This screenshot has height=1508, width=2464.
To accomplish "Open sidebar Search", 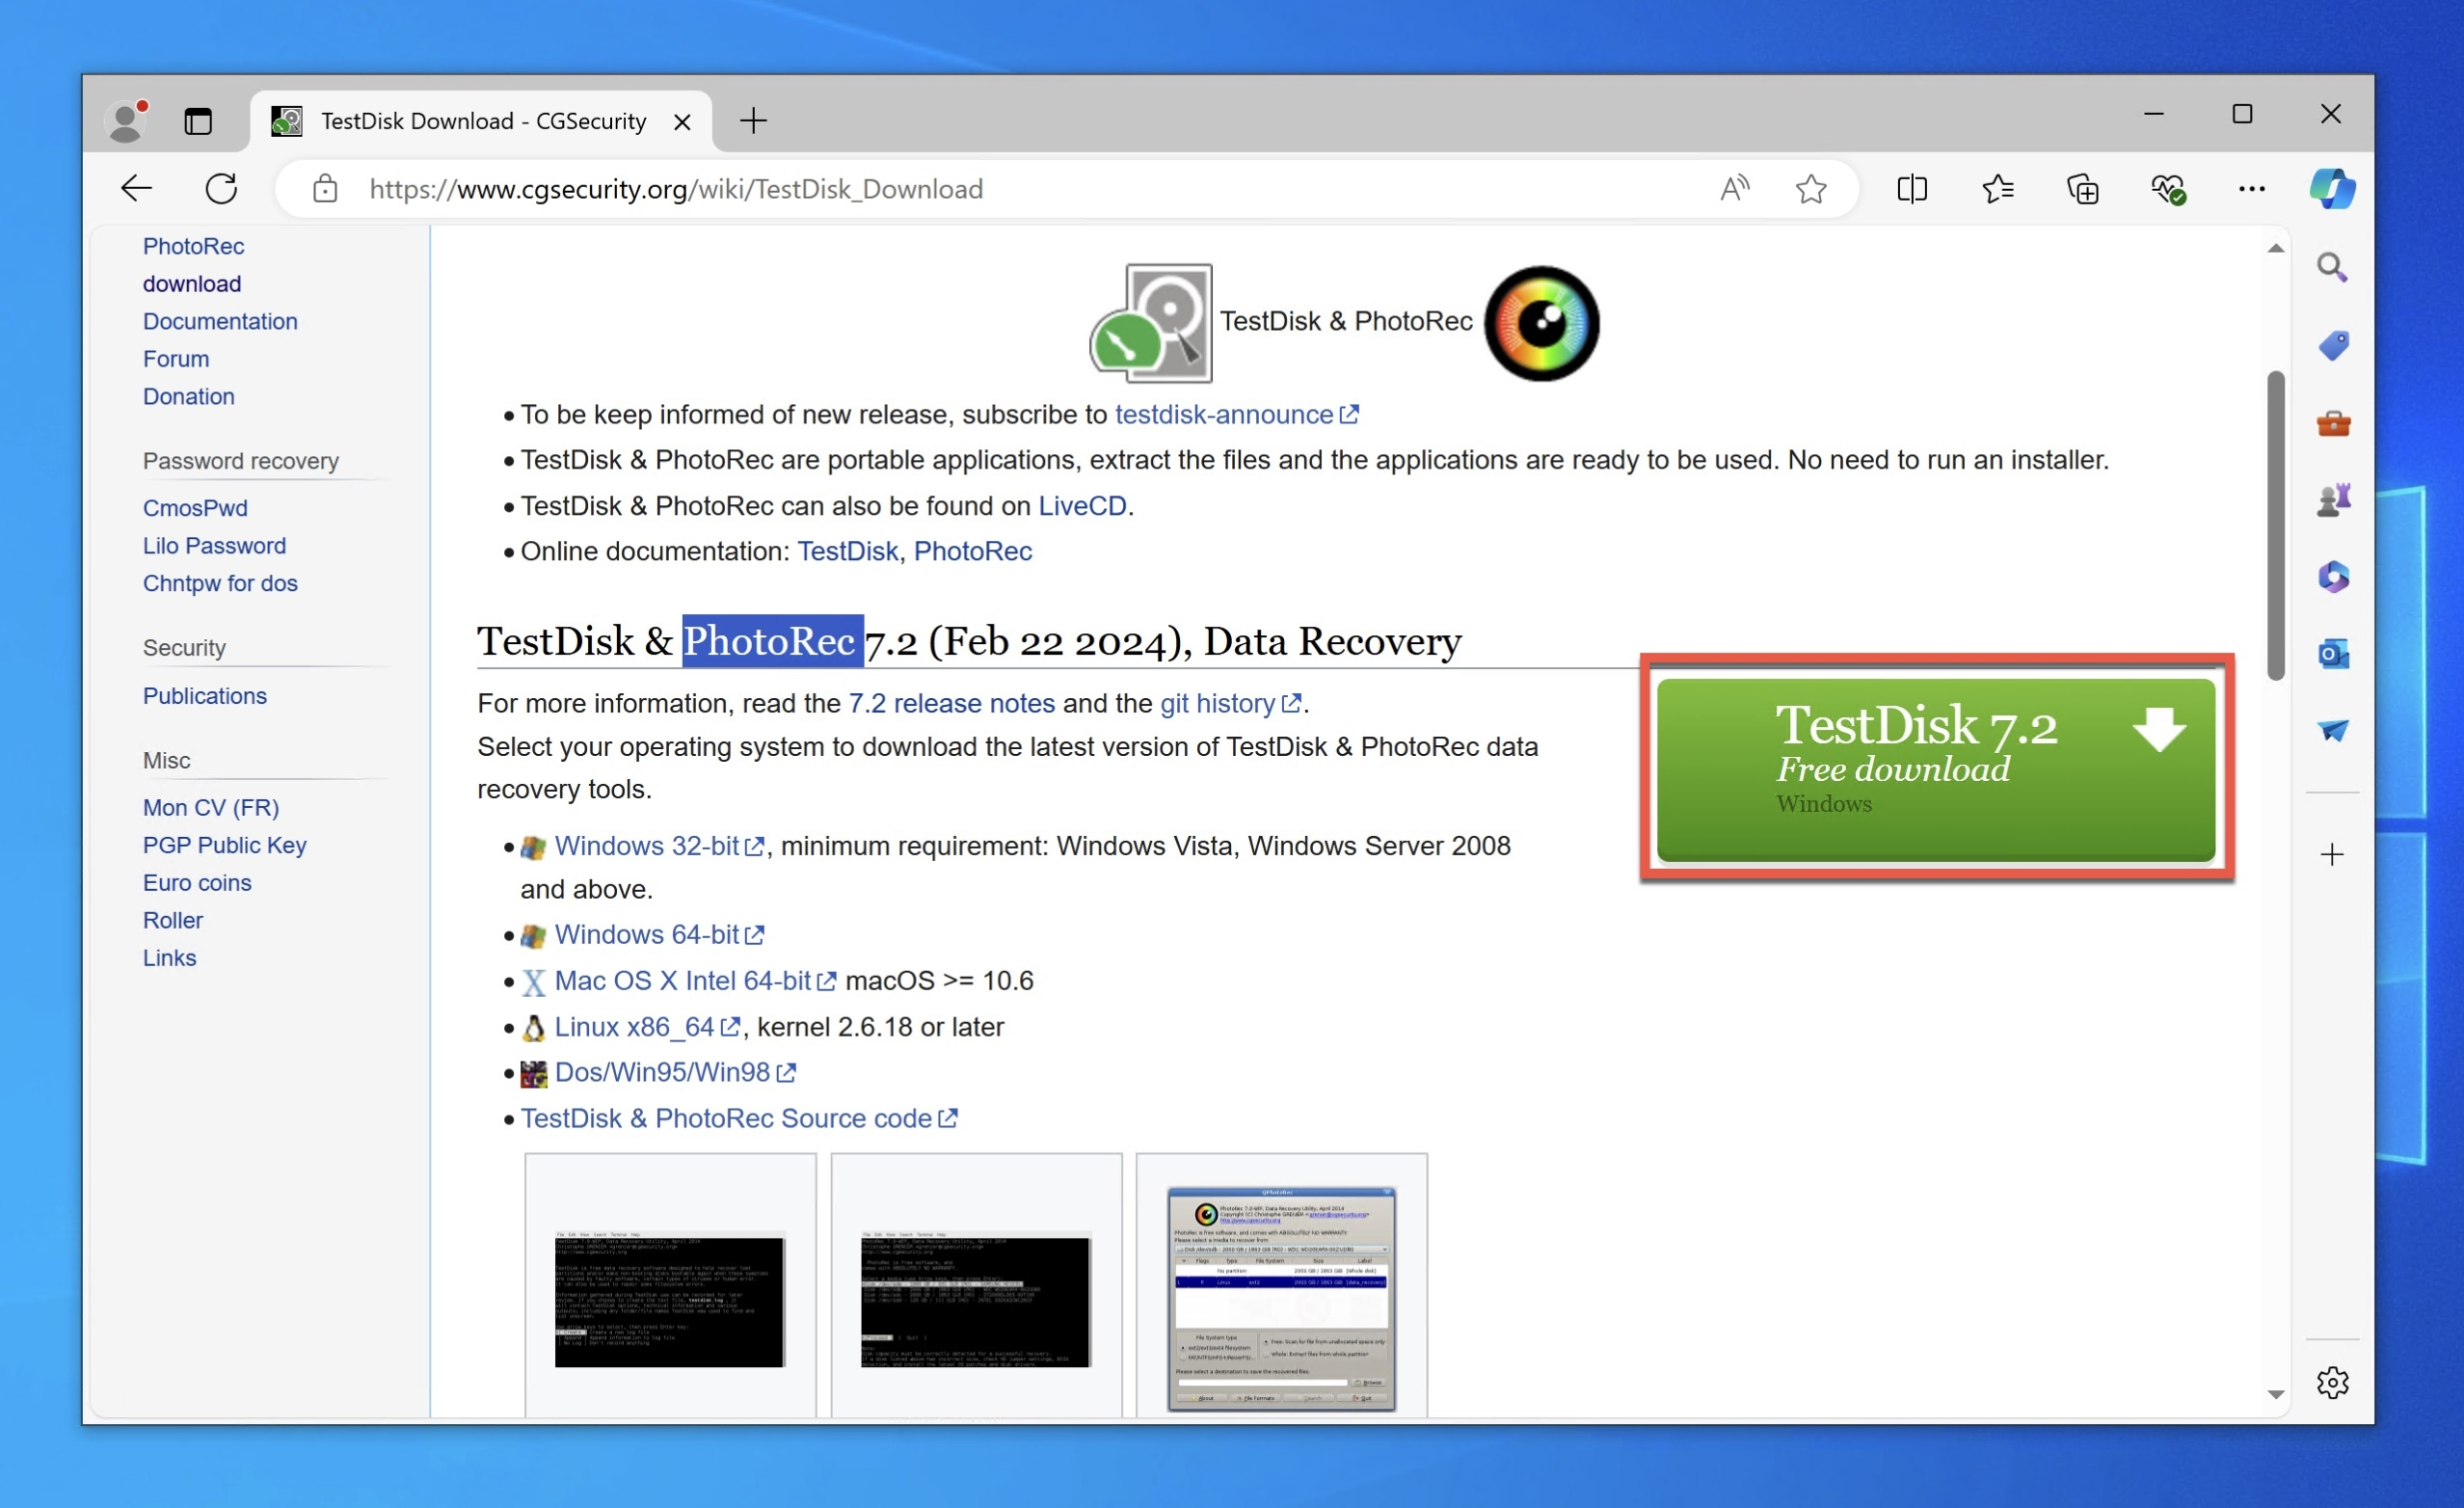I will [x=2333, y=266].
